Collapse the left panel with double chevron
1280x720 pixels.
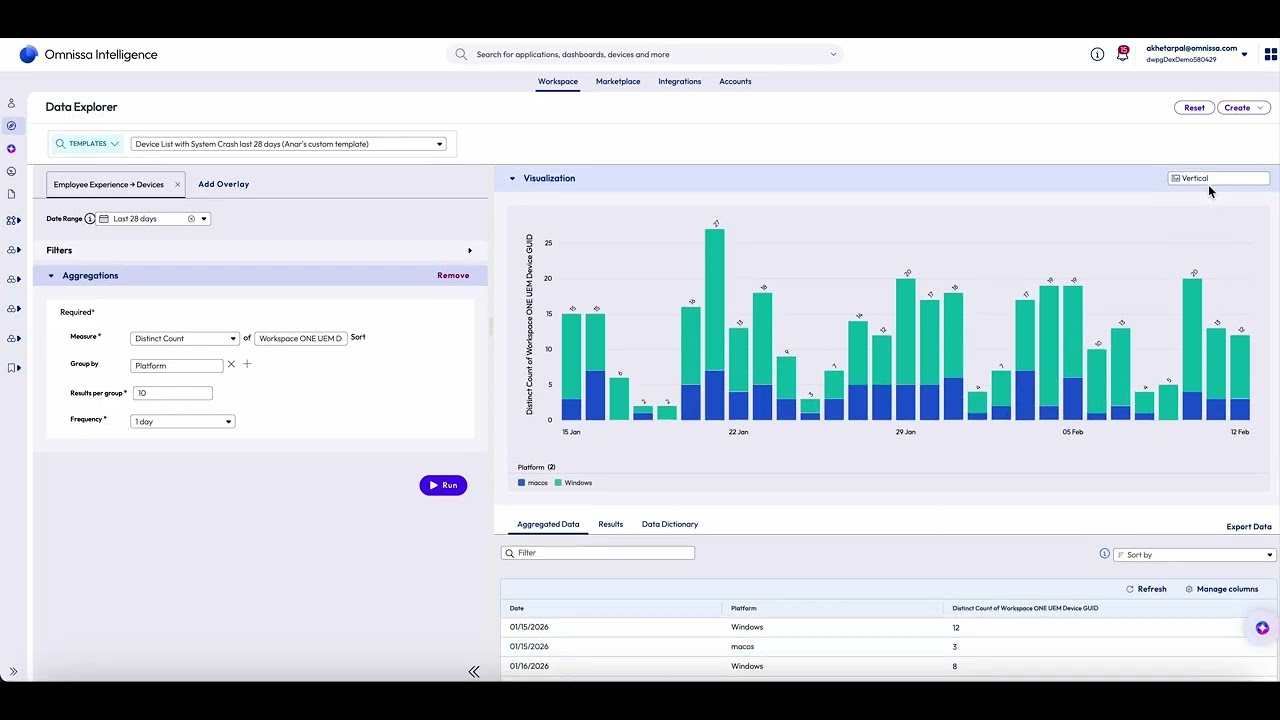(x=474, y=672)
